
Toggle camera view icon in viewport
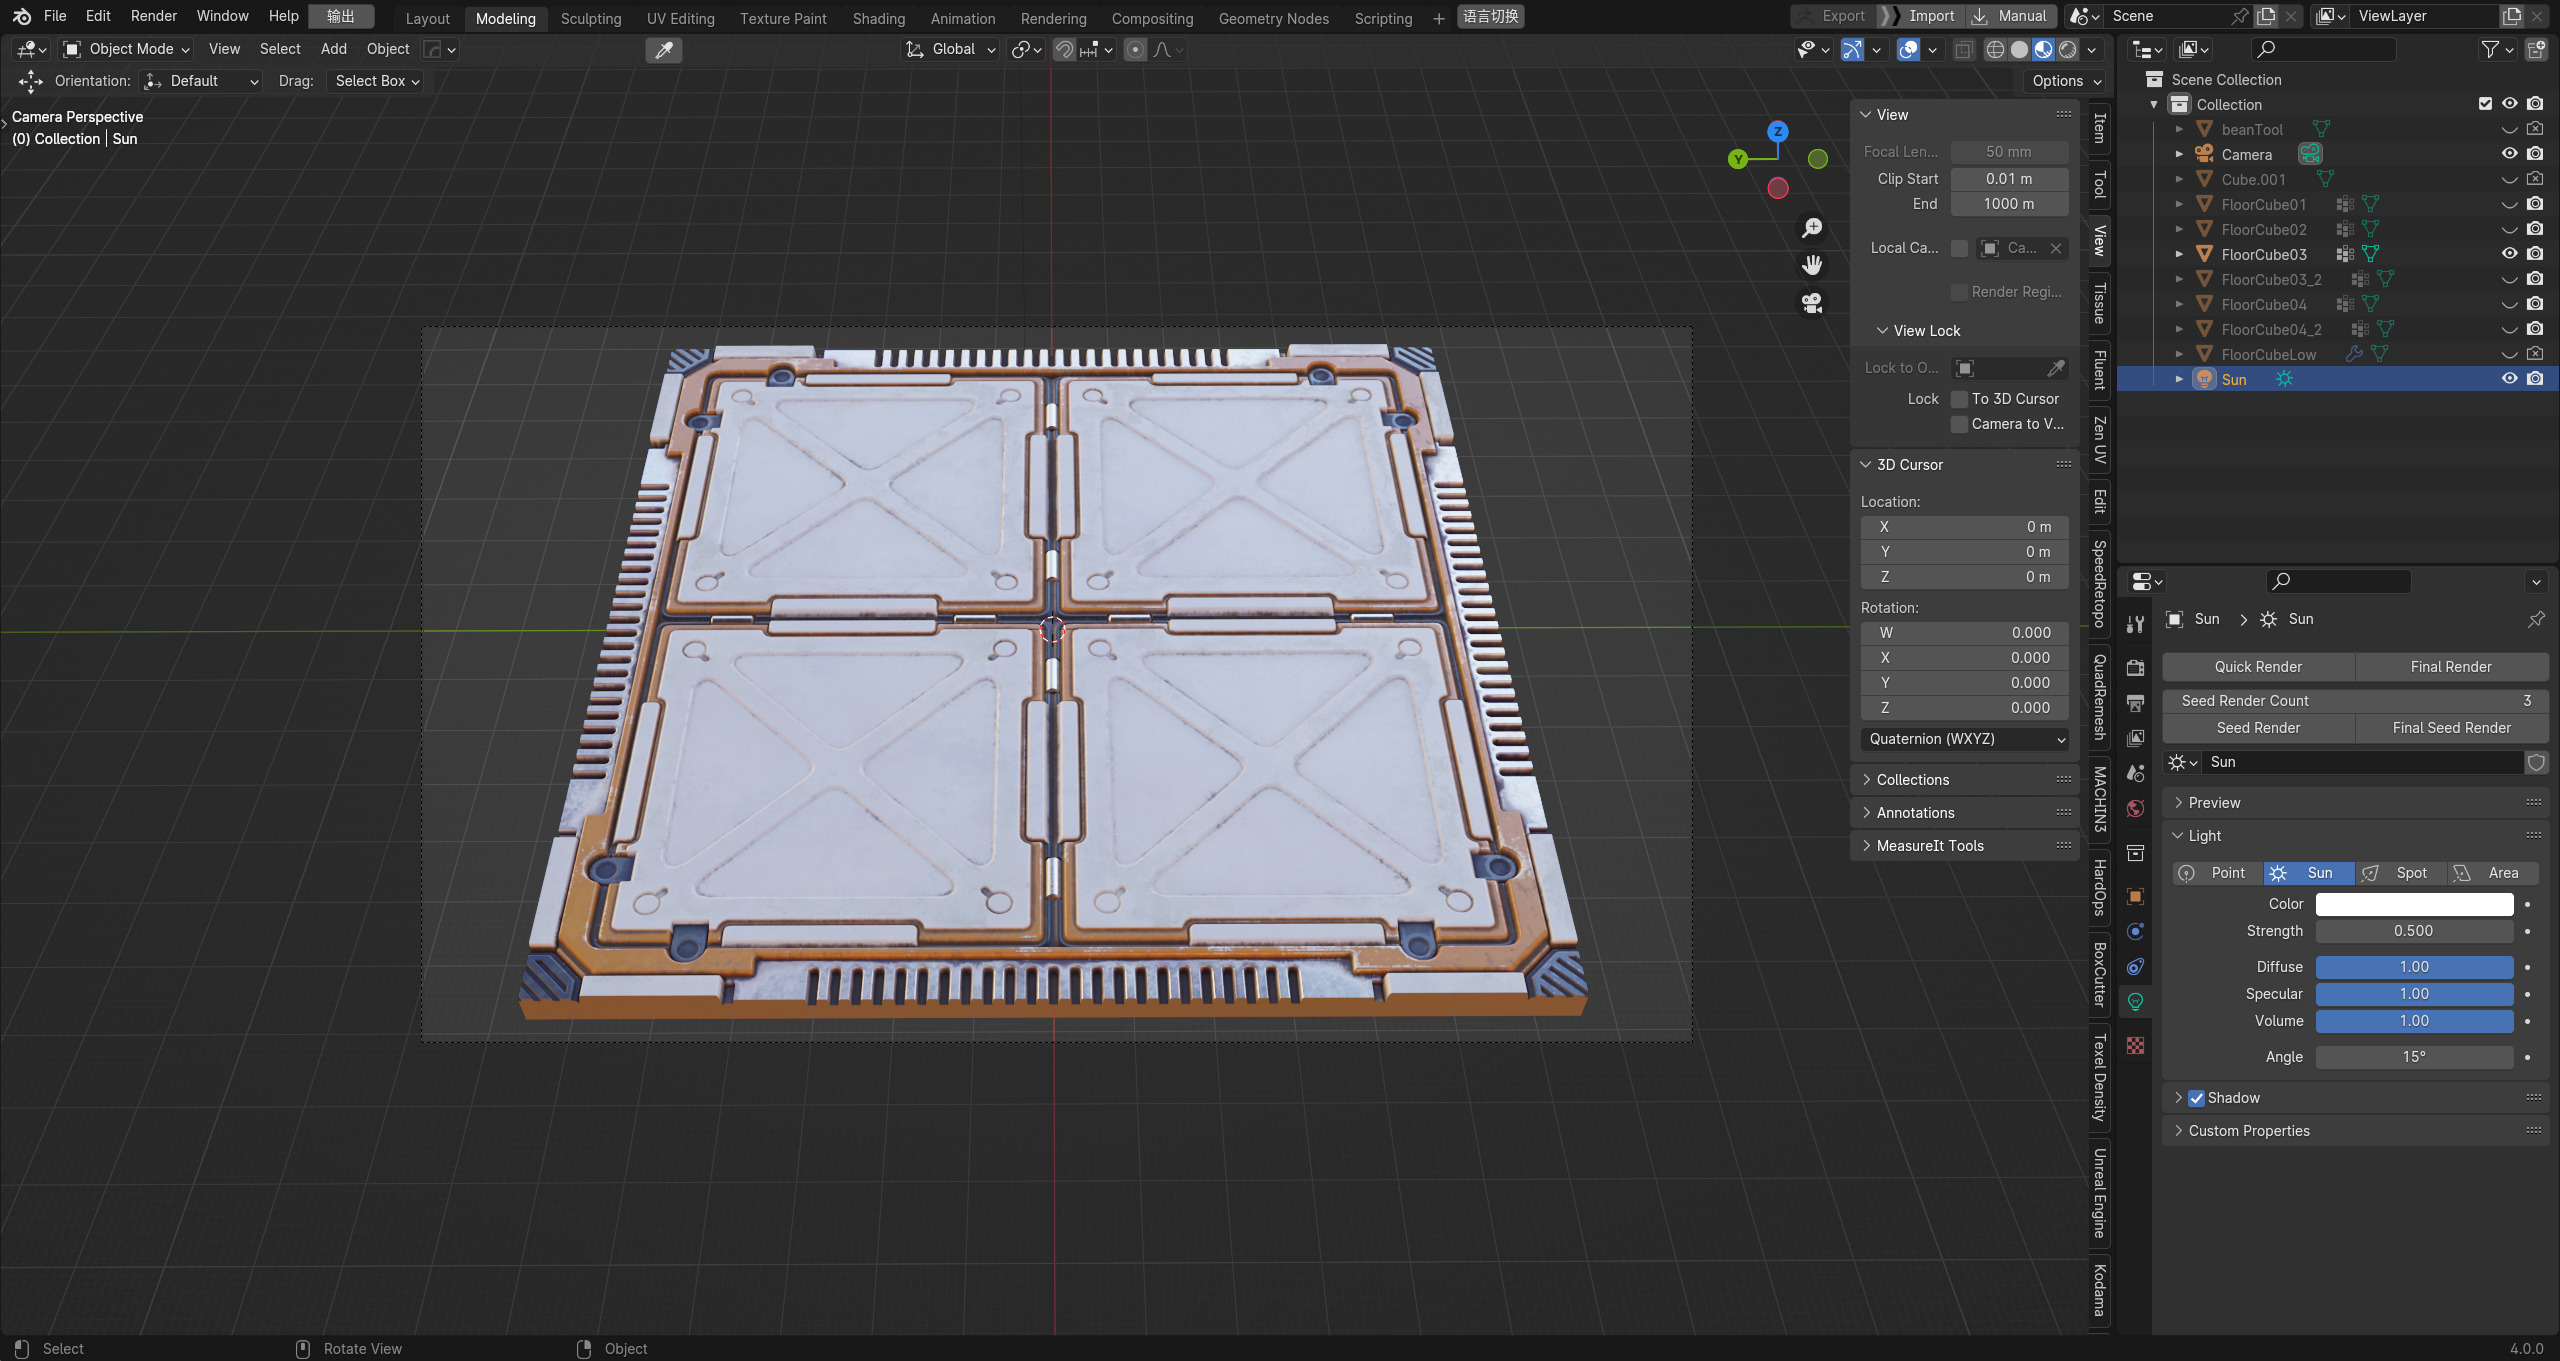click(1812, 303)
